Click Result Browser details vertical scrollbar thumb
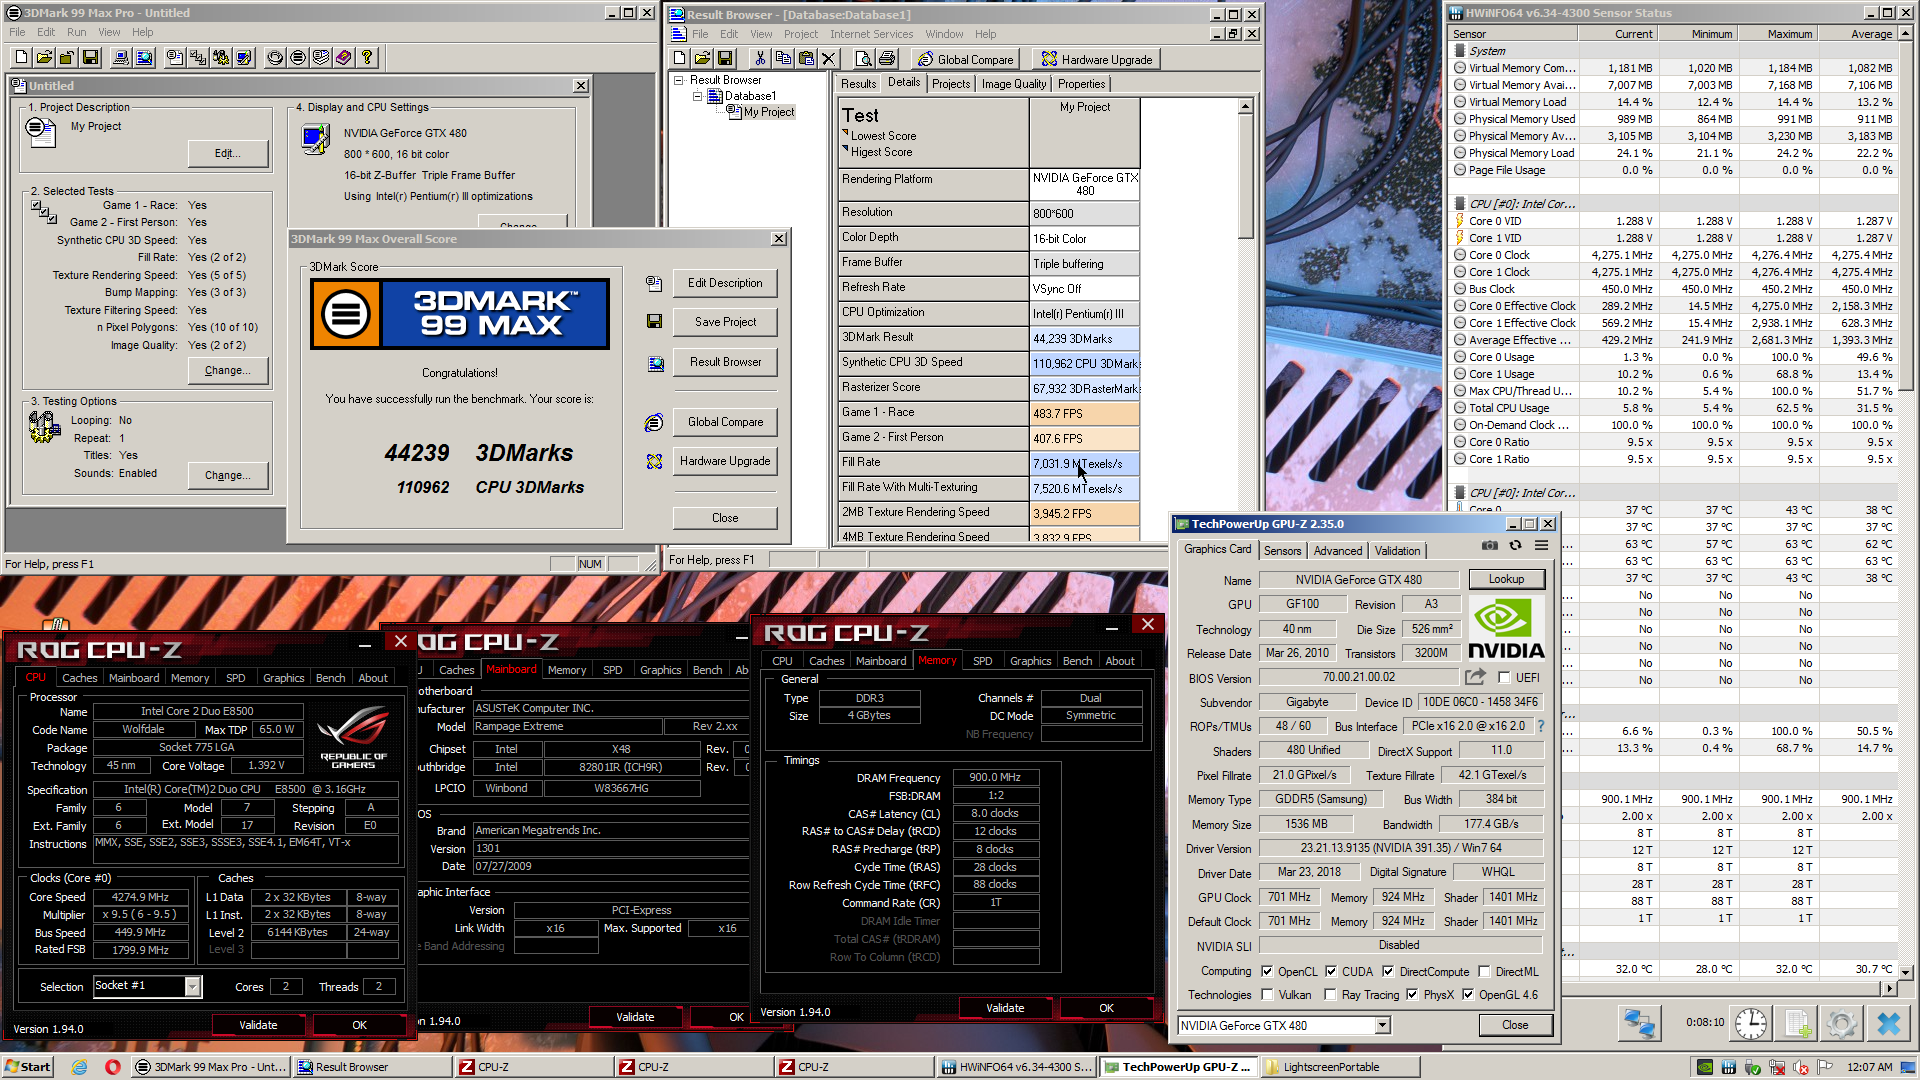This screenshot has width=1920, height=1080. 1245,176
